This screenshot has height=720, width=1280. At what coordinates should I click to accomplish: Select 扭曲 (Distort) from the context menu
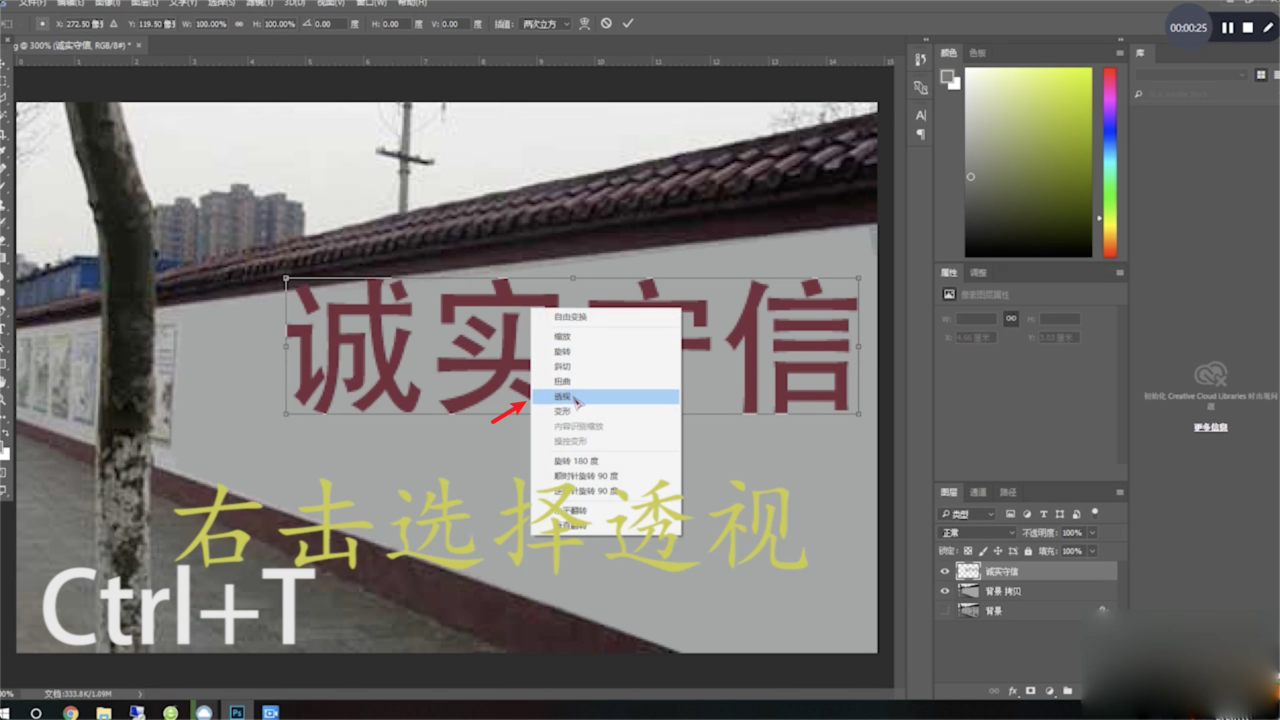pyautogui.click(x=605, y=382)
